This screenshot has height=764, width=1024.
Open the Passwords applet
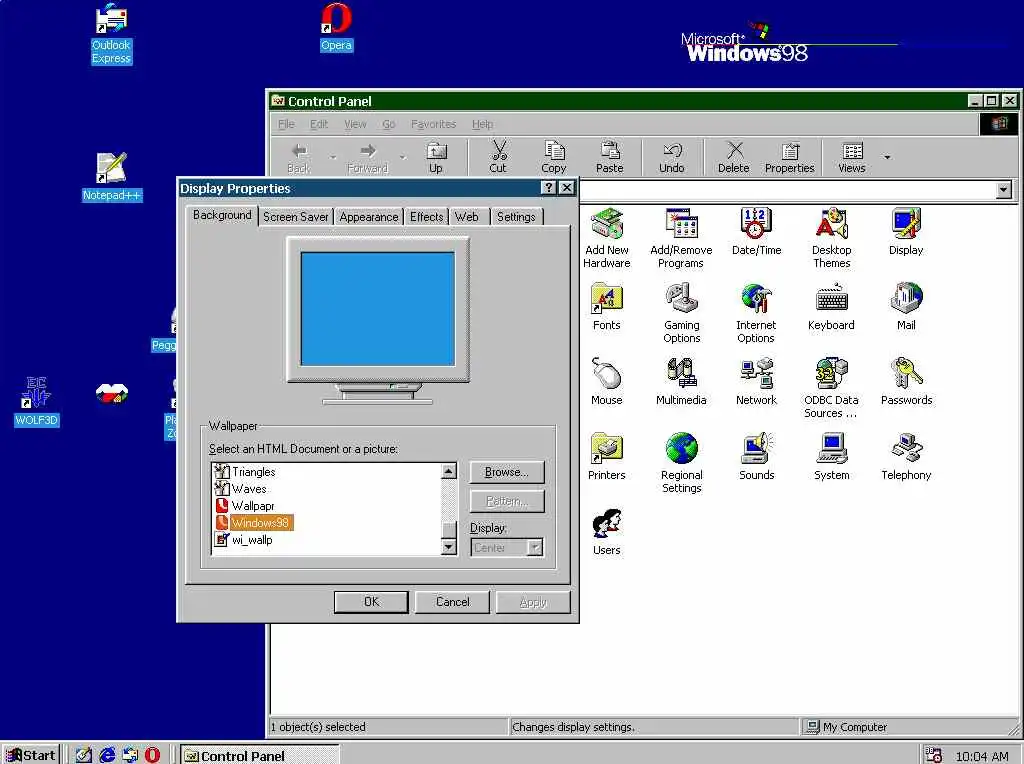(x=906, y=382)
